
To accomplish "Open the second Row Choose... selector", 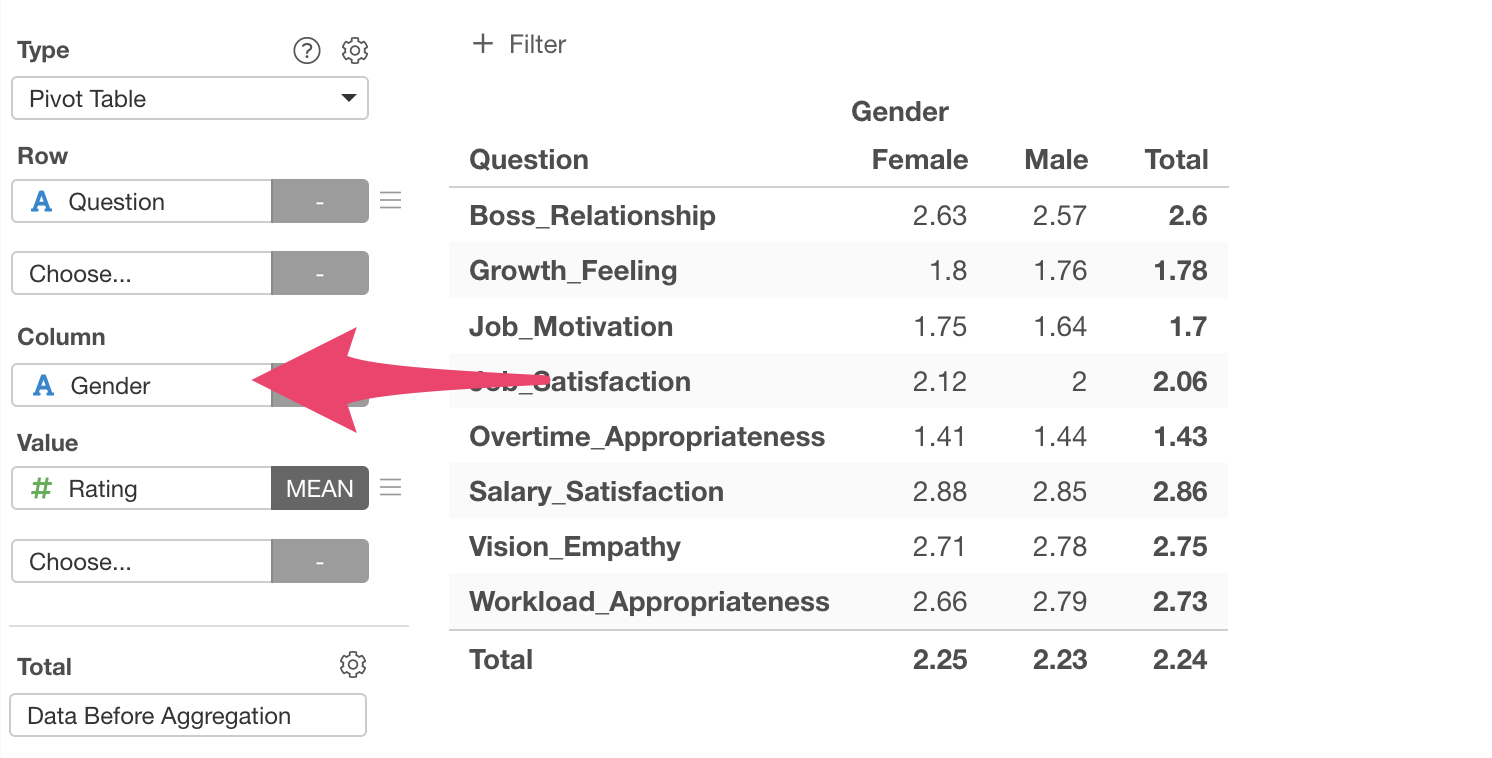I will coord(142,274).
